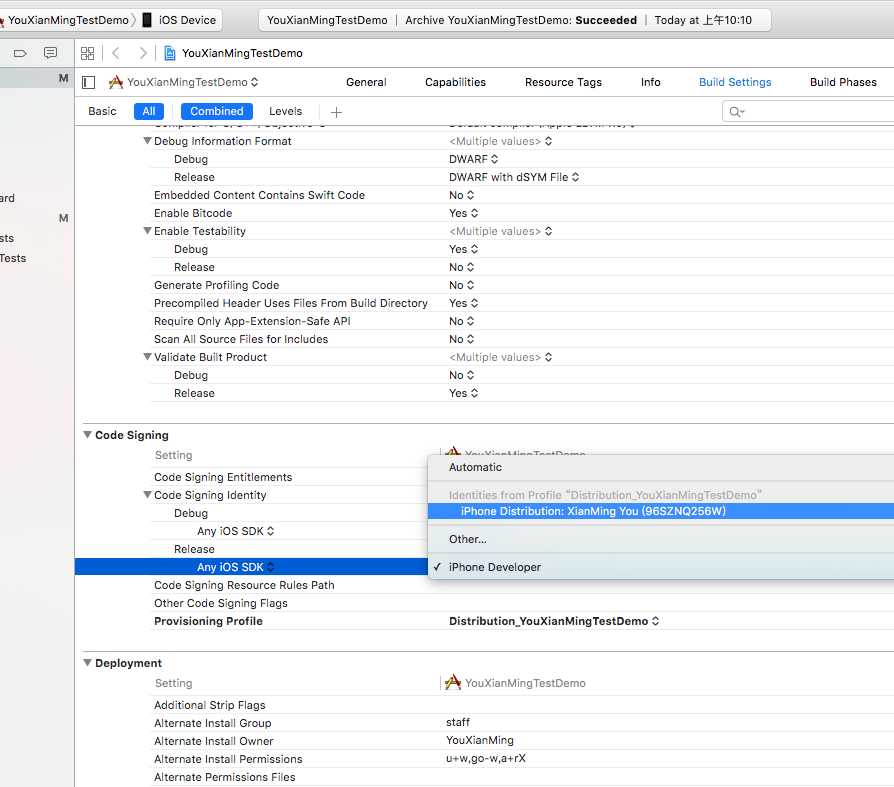Collapse the Deployment section
This screenshot has width=894, height=787.
click(x=87, y=663)
